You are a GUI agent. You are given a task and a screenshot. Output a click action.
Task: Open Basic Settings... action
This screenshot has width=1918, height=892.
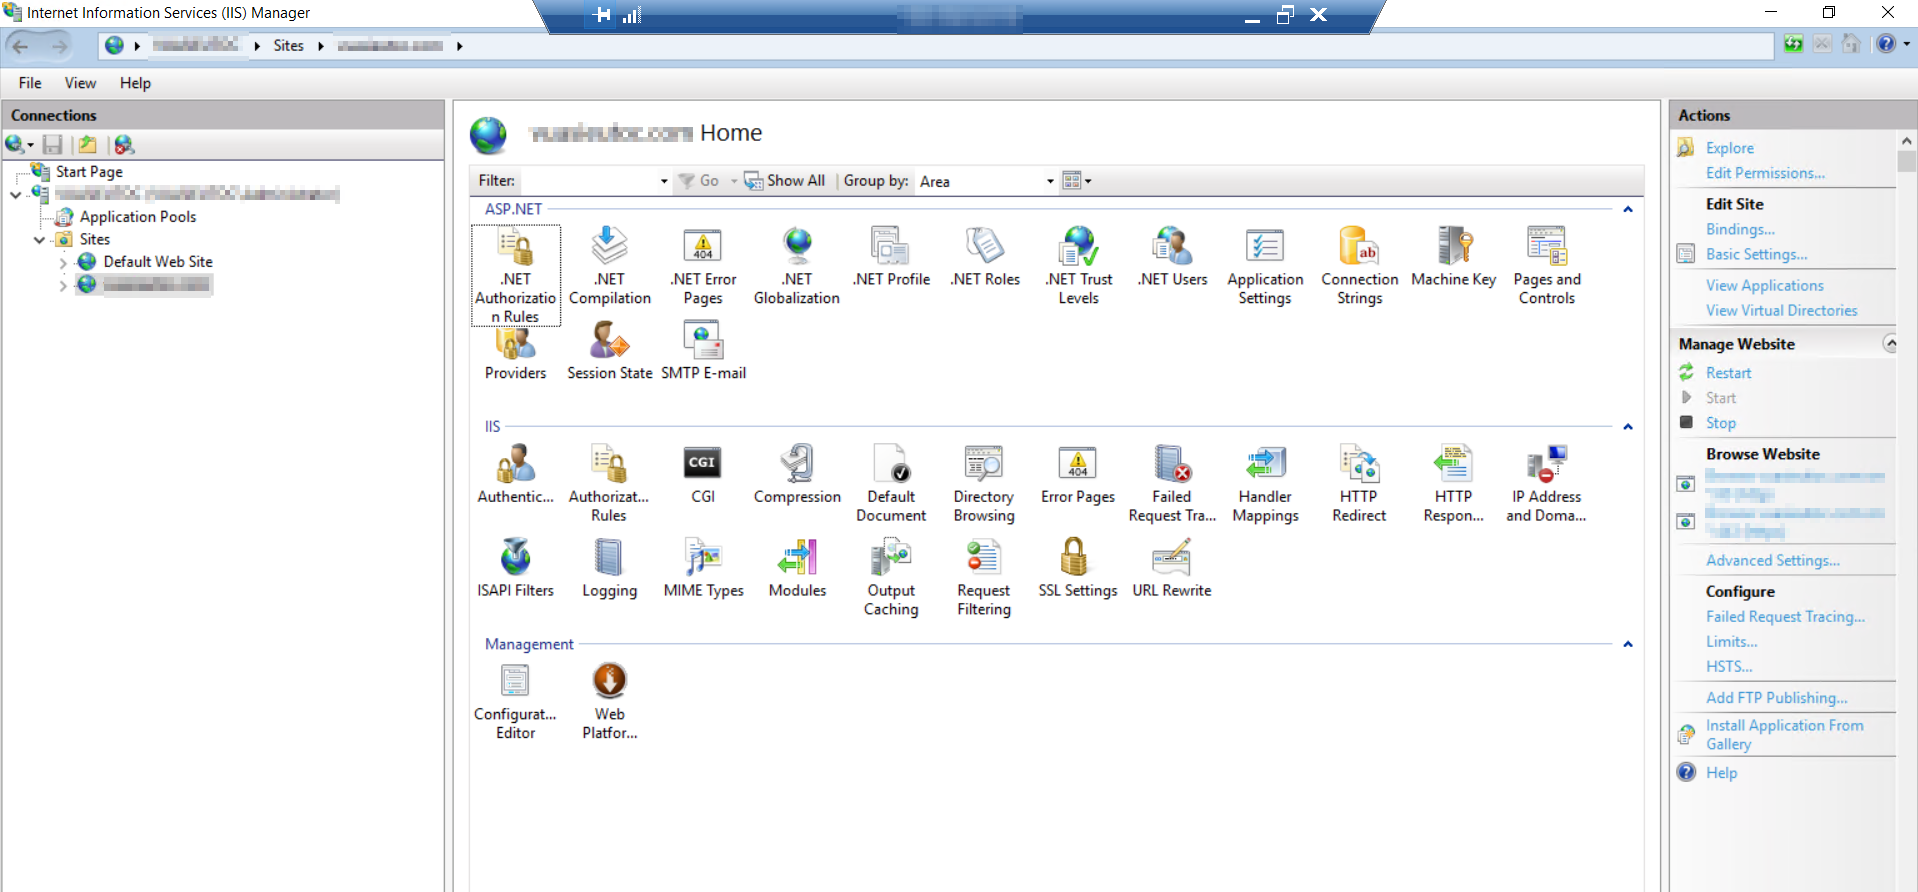click(1756, 254)
